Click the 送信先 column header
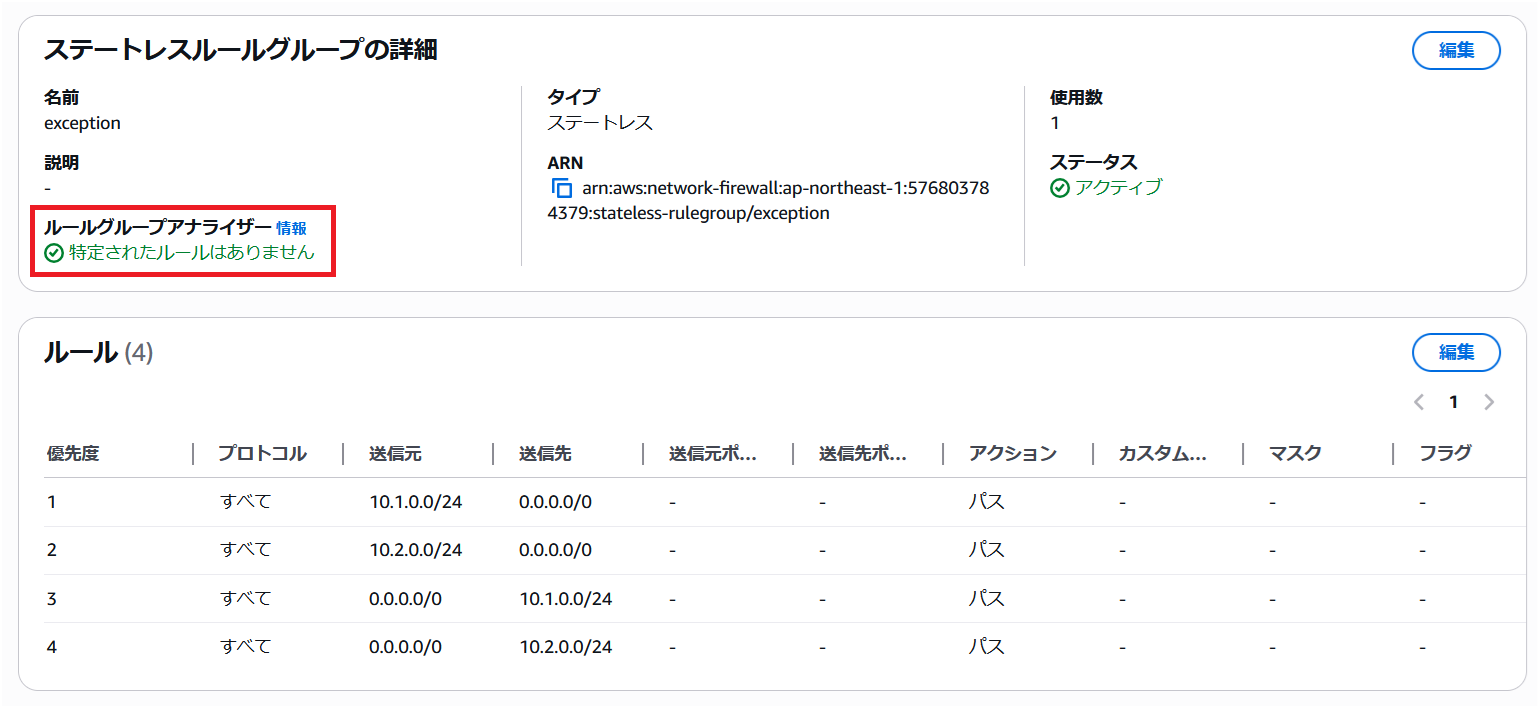The image size is (1539, 708). tap(545, 453)
